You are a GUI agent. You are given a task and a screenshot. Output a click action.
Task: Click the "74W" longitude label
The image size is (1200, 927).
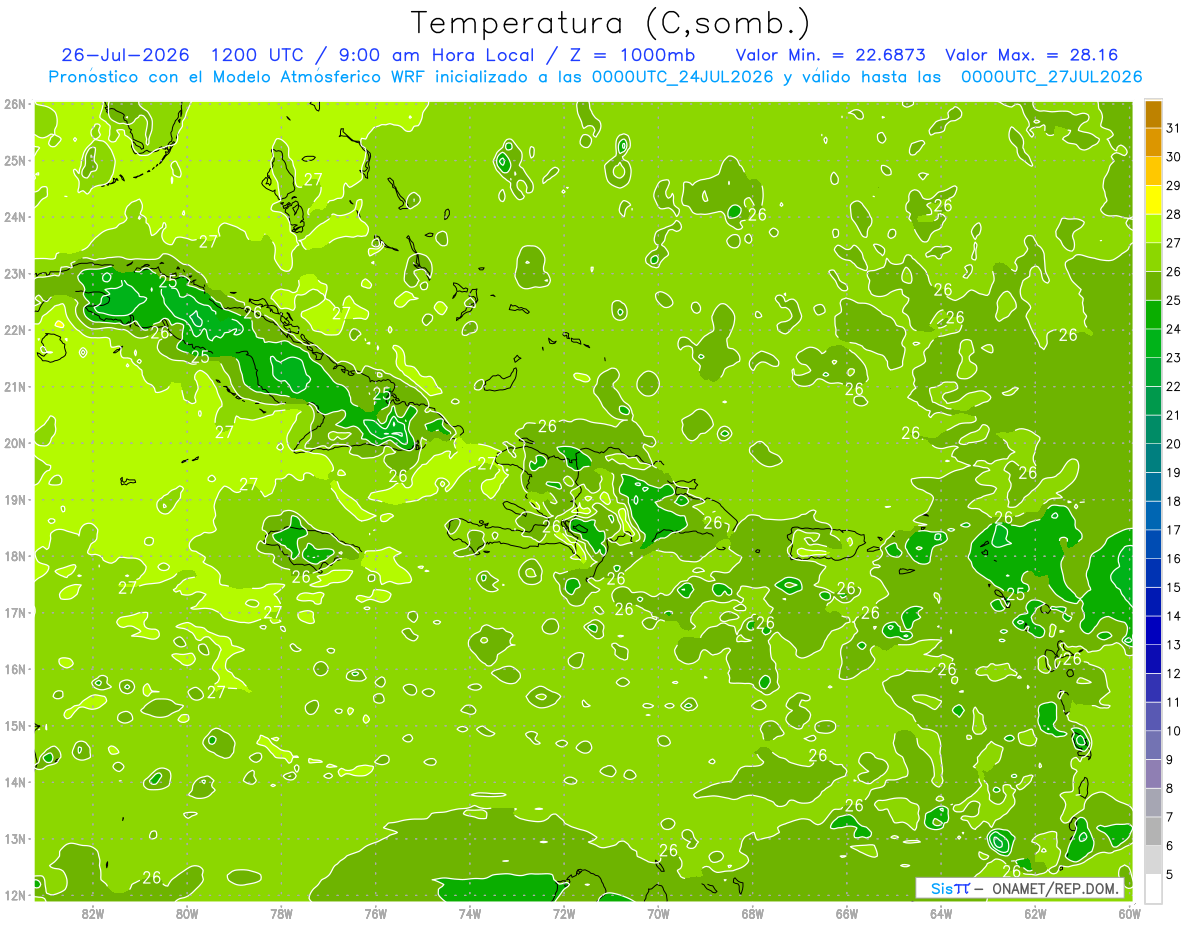click(x=470, y=913)
